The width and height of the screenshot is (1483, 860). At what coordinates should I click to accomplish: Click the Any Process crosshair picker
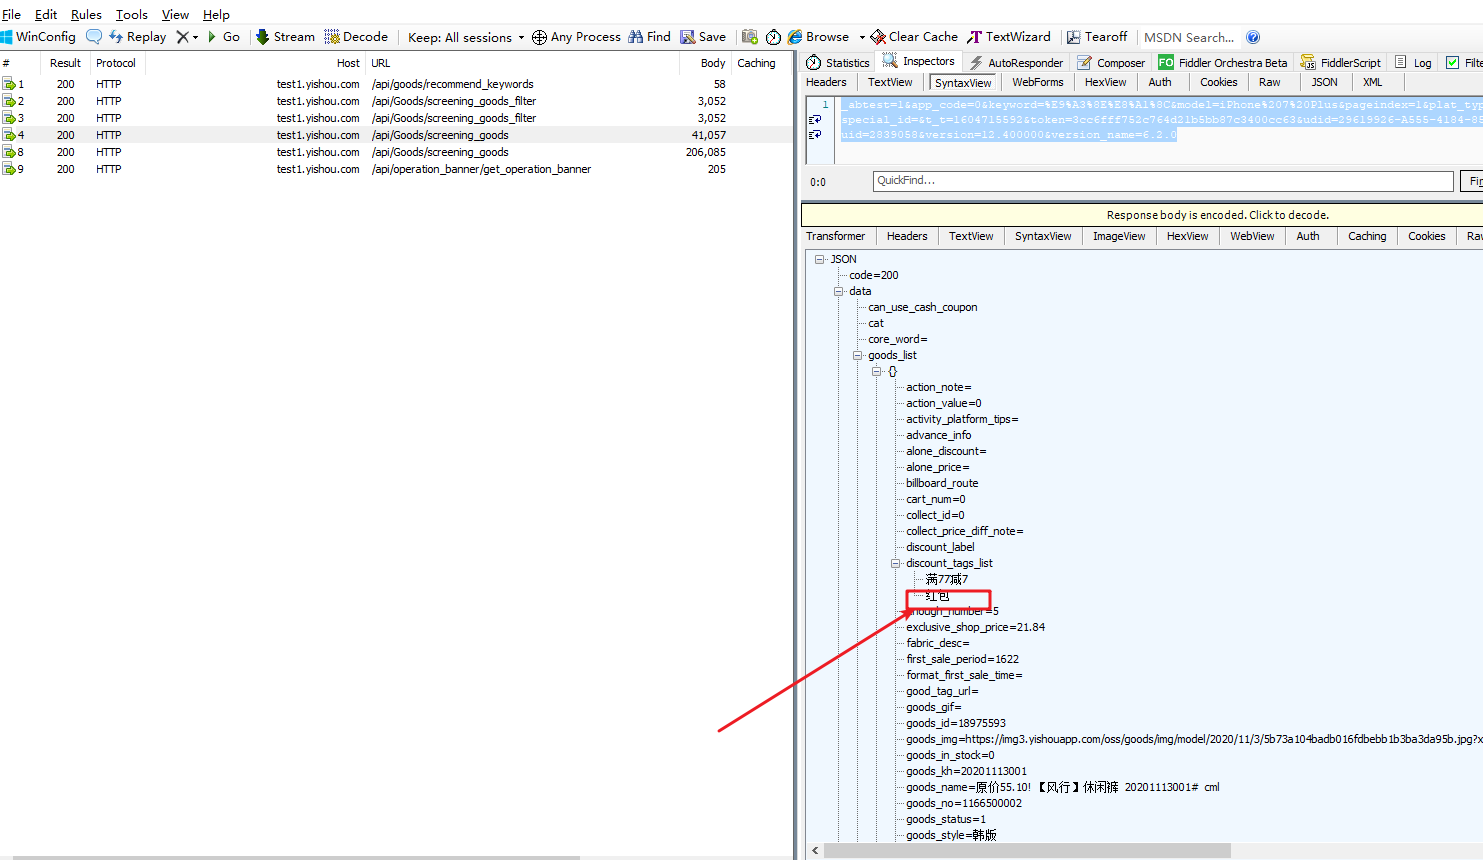(576, 37)
